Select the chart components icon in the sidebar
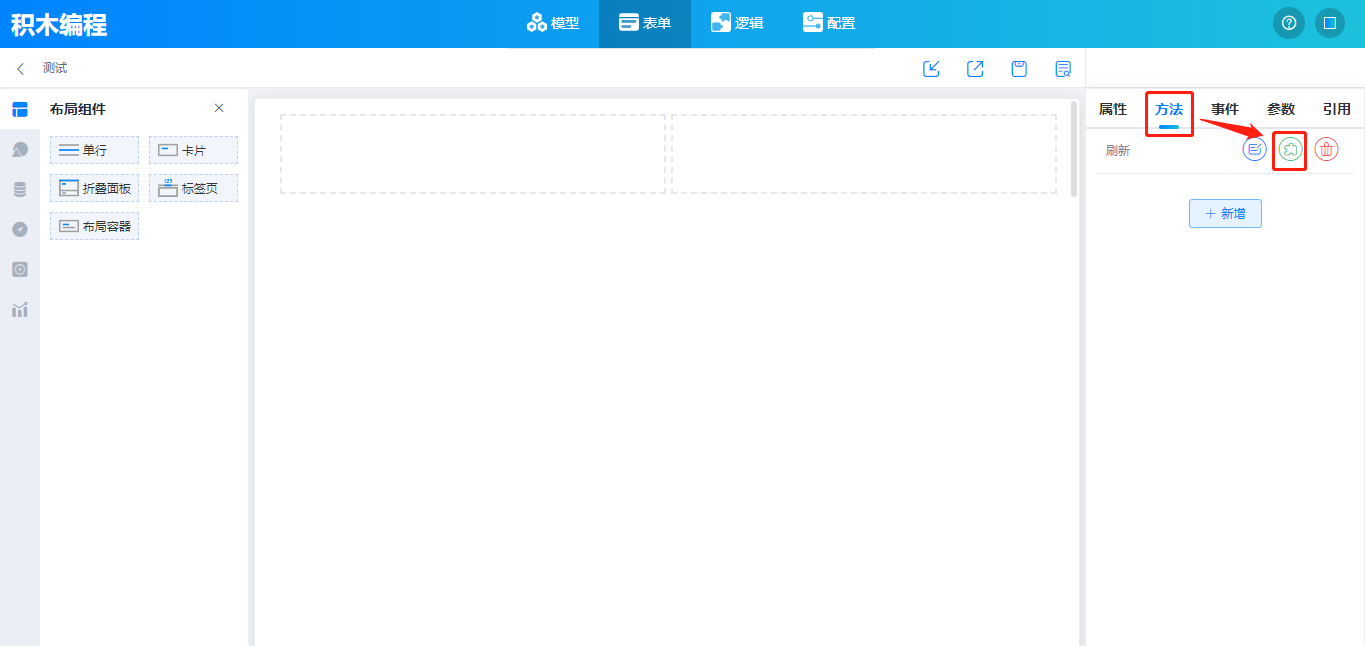The height and width of the screenshot is (646, 1365). (x=20, y=310)
